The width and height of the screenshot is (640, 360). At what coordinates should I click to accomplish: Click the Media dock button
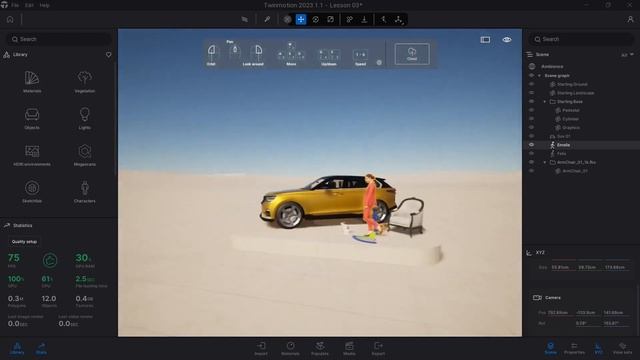coord(349,349)
